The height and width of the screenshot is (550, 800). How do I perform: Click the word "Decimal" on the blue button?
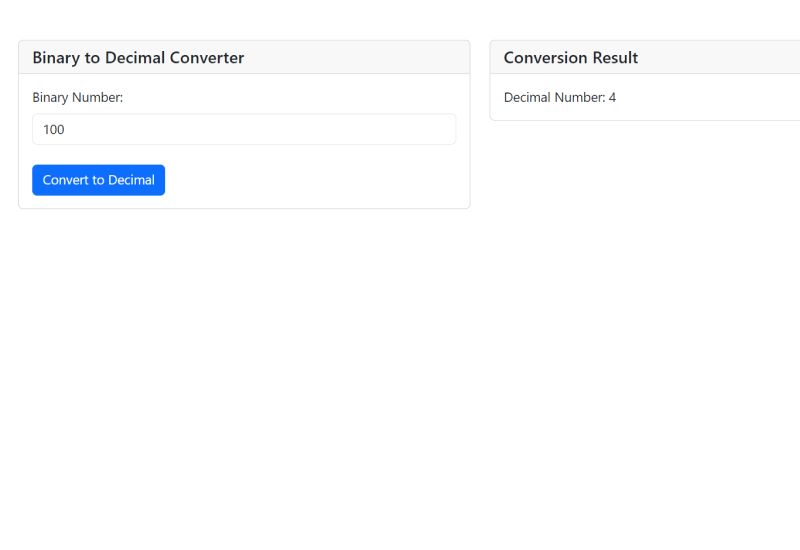tap(131, 180)
